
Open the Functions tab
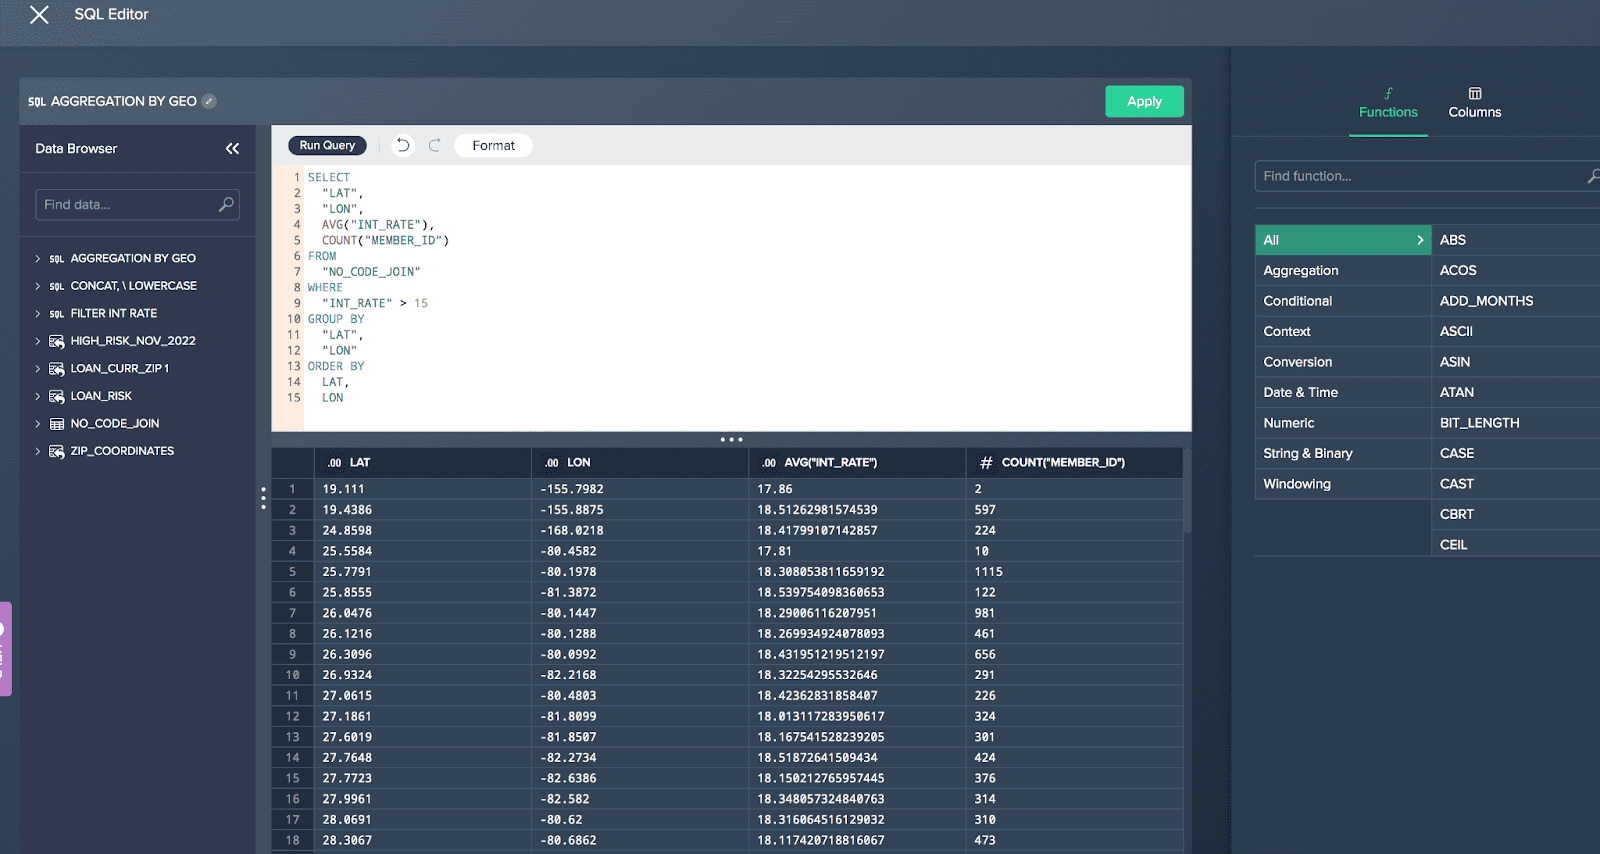click(1387, 102)
